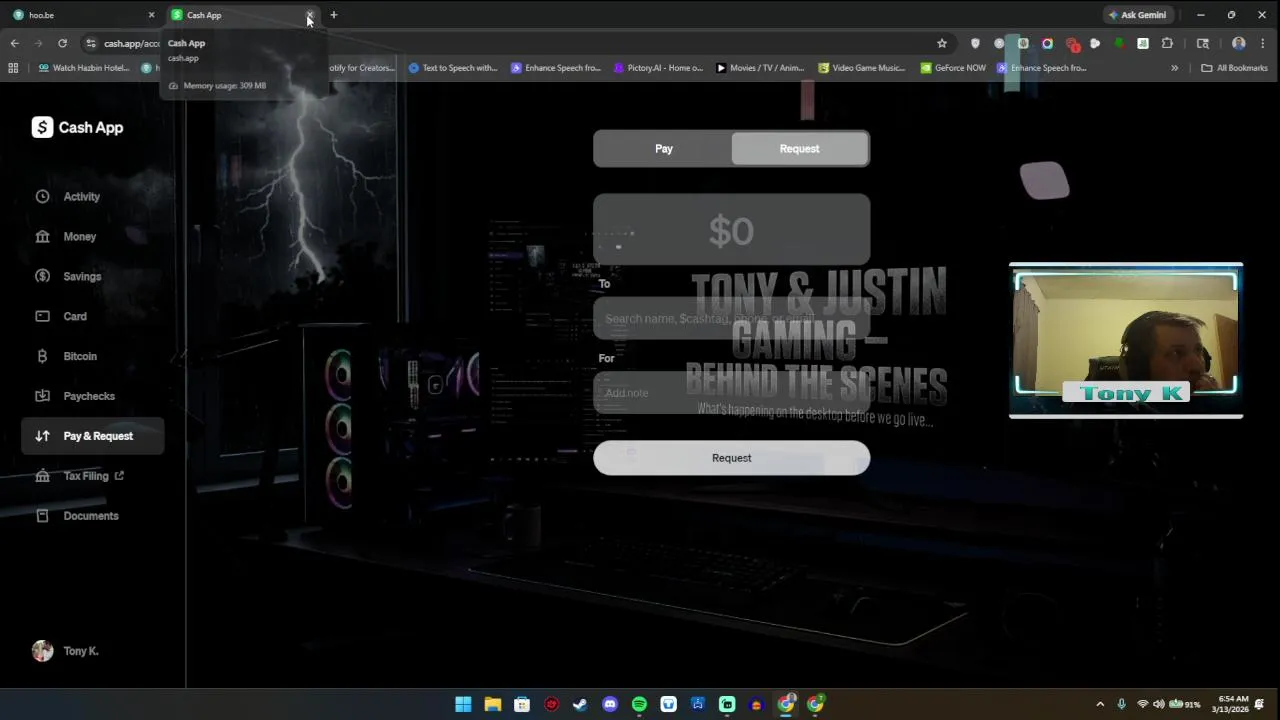
Task: Open the Chrome extensions puzzle menu
Action: click(1167, 43)
